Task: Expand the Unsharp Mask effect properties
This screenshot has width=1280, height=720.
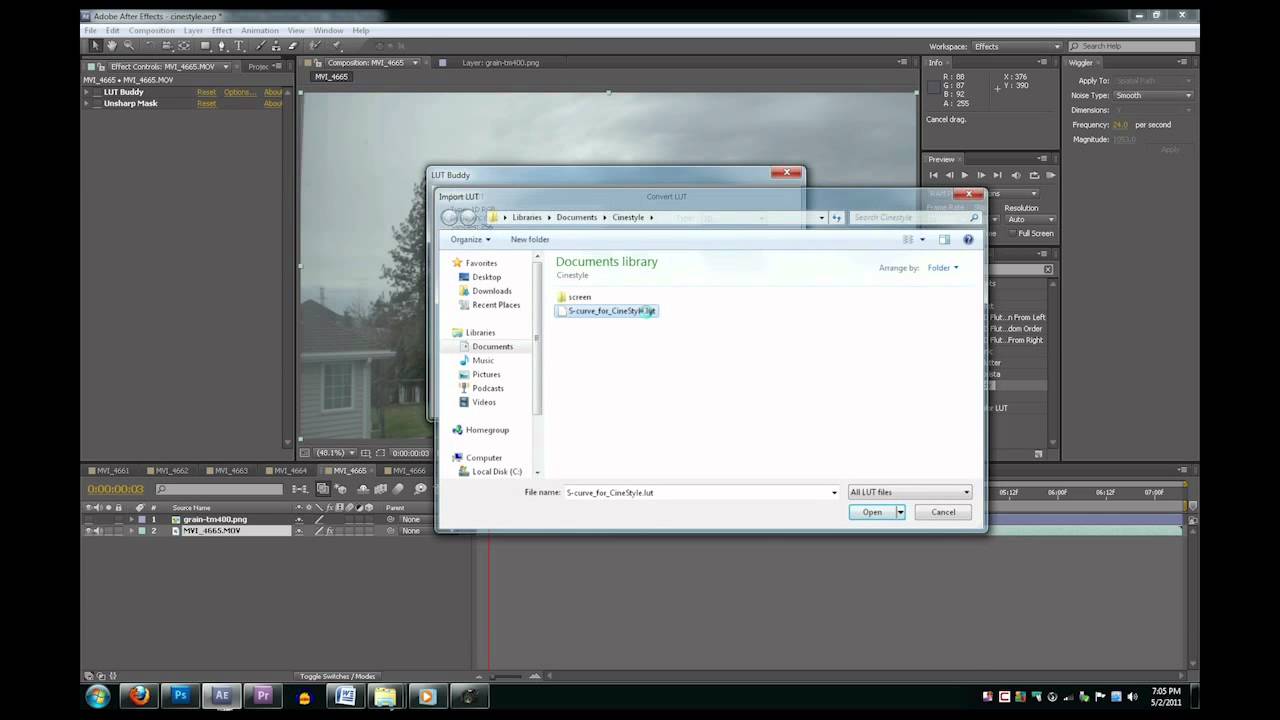Action: tap(87, 104)
